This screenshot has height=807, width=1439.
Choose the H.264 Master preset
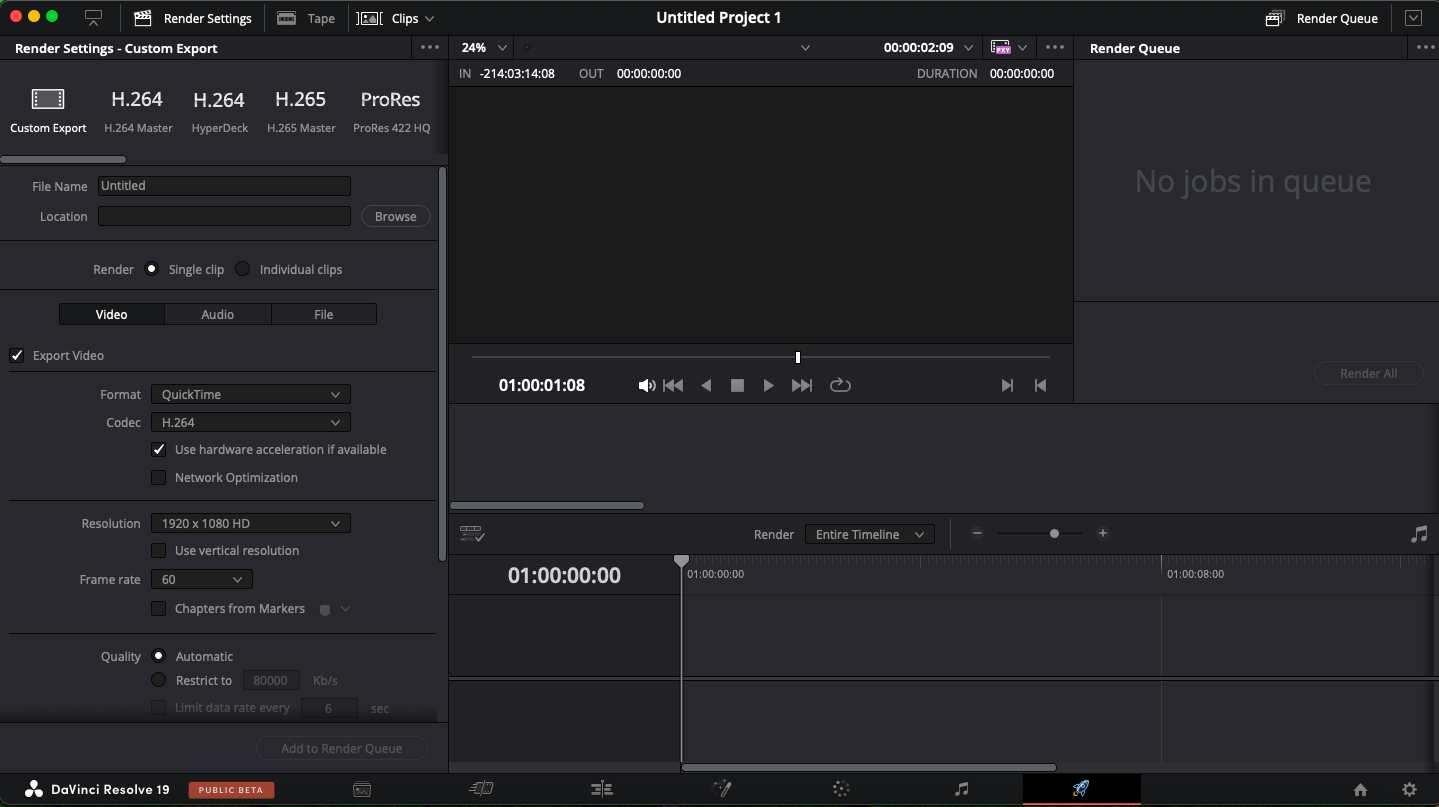coord(138,110)
